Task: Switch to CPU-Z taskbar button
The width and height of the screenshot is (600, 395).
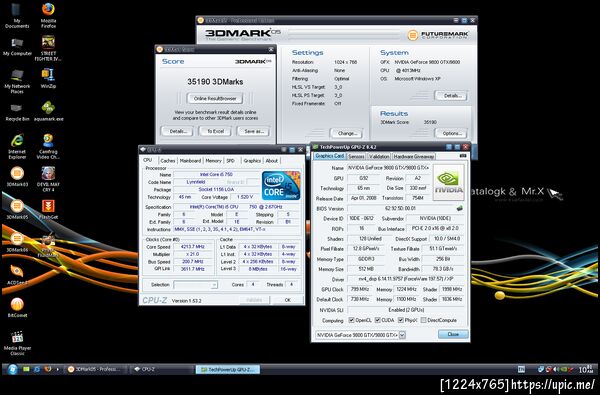Action: [162, 369]
